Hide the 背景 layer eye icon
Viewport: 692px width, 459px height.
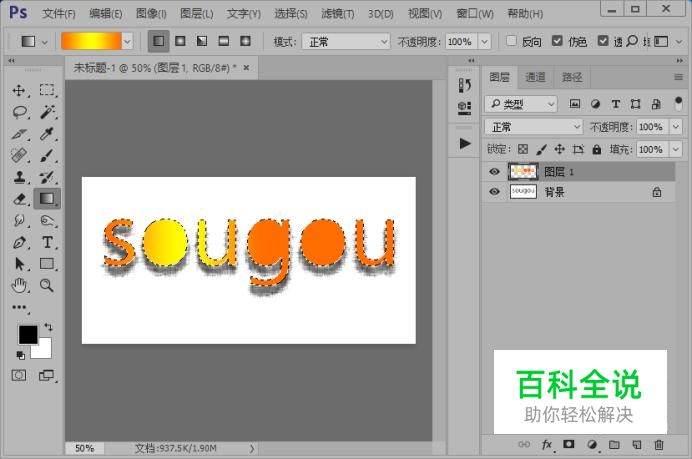pyautogui.click(x=495, y=192)
